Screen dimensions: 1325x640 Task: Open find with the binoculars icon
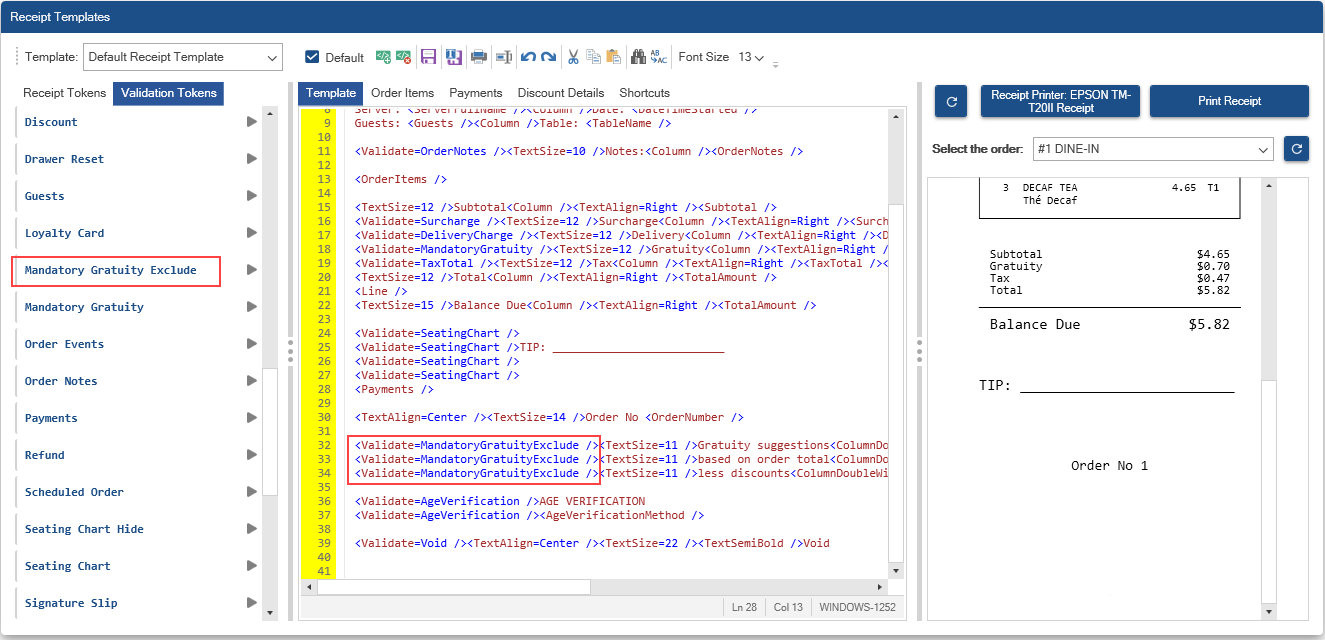[x=638, y=57]
